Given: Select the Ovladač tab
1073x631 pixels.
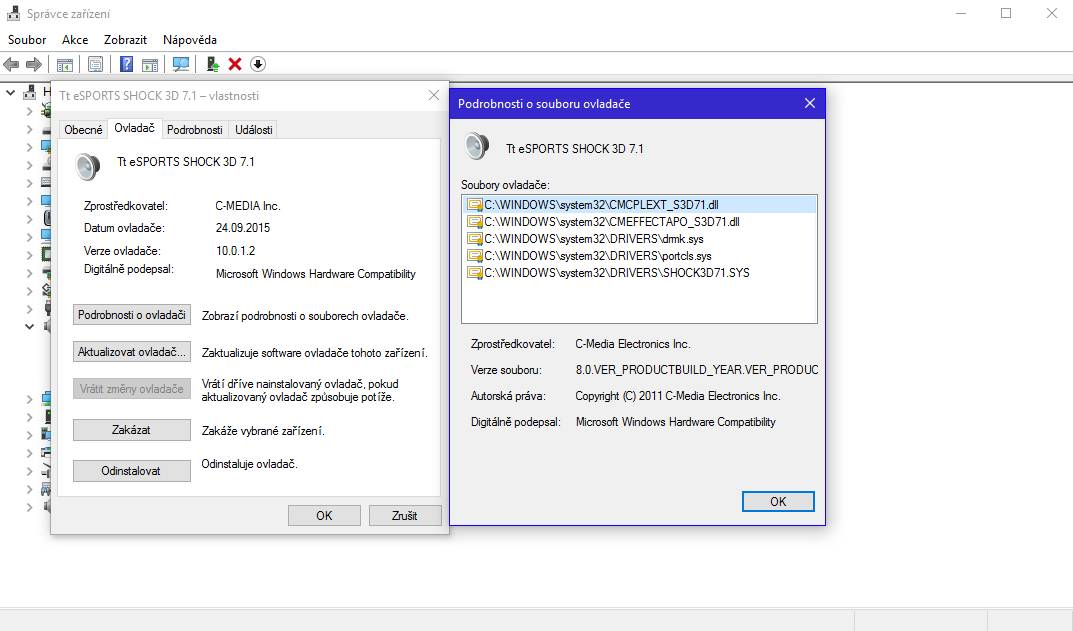Looking at the screenshot, I should point(134,128).
